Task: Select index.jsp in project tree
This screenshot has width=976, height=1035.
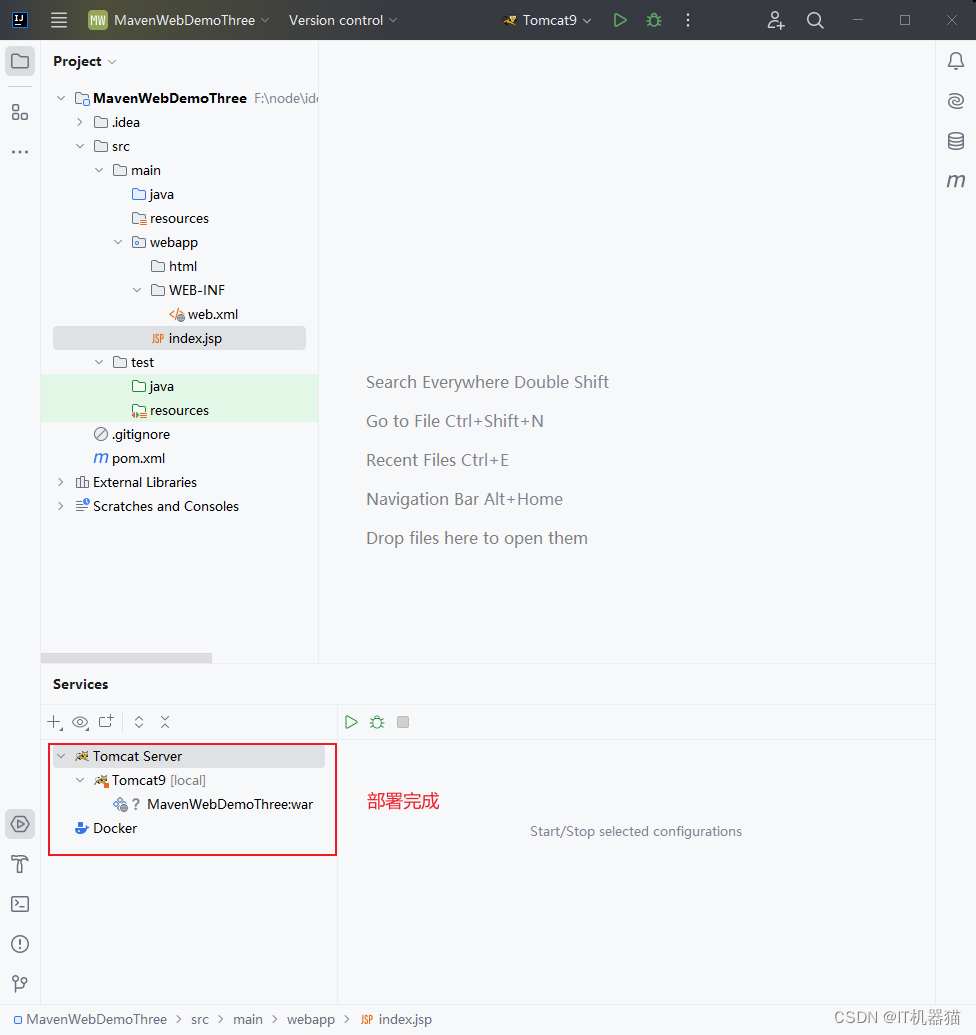Action: point(179,338)
